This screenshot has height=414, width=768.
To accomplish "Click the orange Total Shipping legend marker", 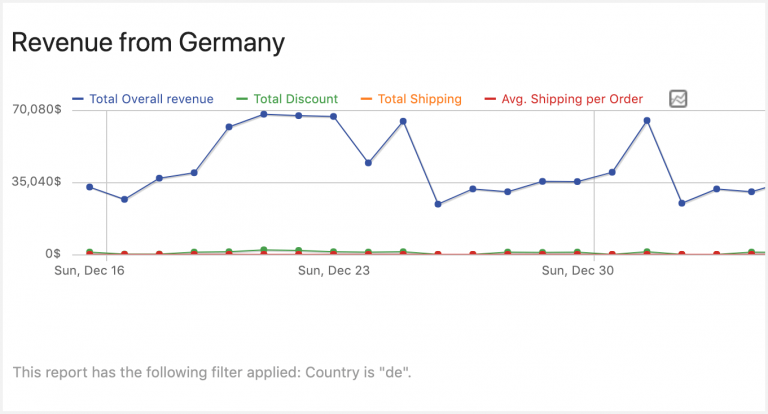I will (x=365, y=99).
